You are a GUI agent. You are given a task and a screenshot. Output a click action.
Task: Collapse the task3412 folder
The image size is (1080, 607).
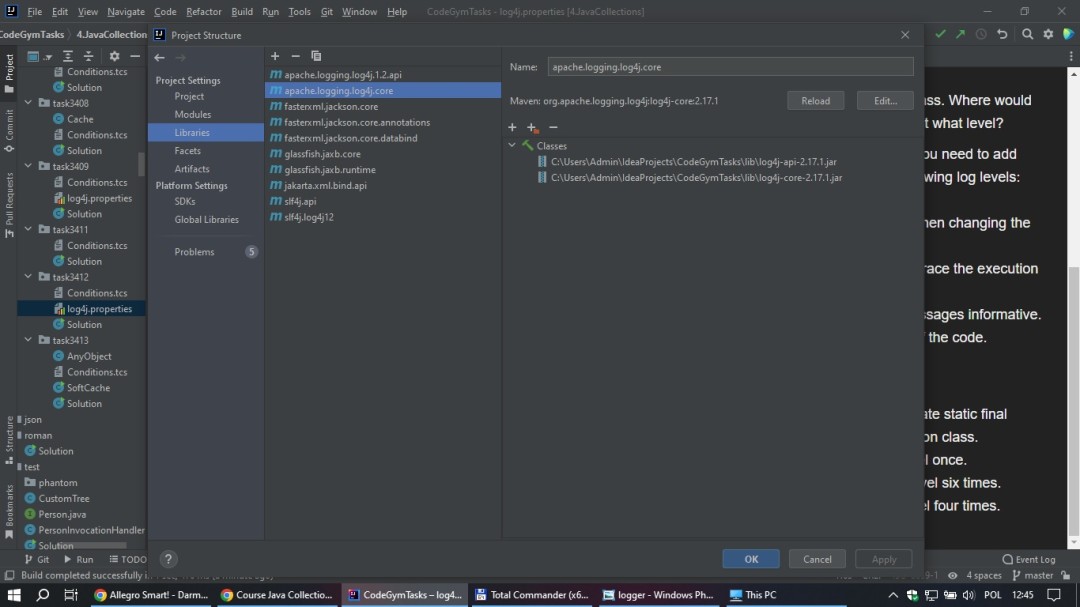pyautogui.click(x=28, y=277)
